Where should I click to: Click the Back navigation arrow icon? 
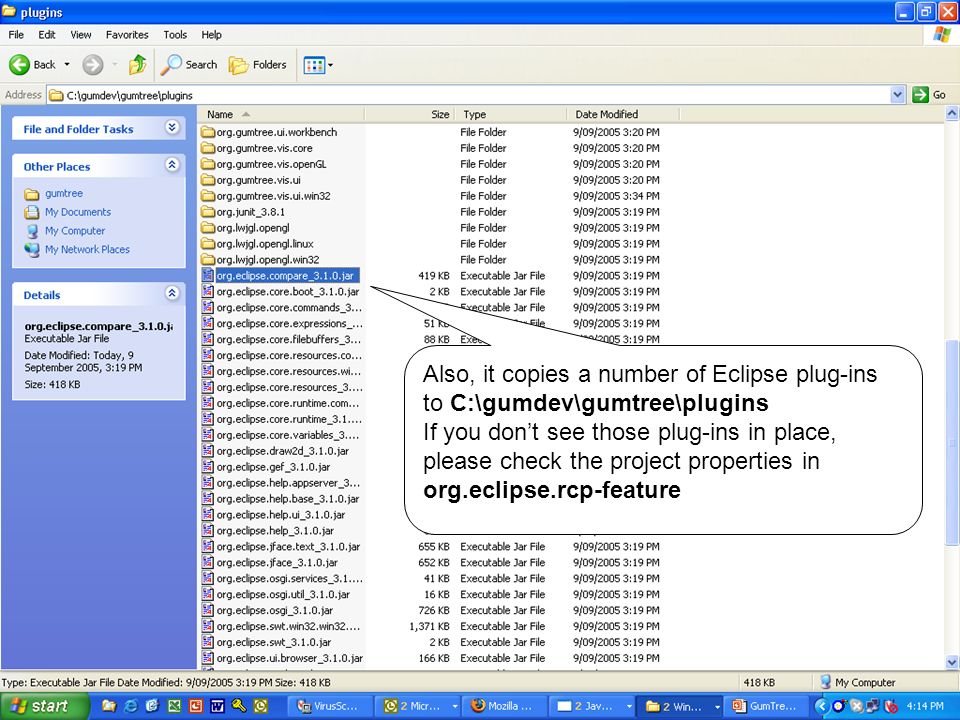(x=19, y=64)
